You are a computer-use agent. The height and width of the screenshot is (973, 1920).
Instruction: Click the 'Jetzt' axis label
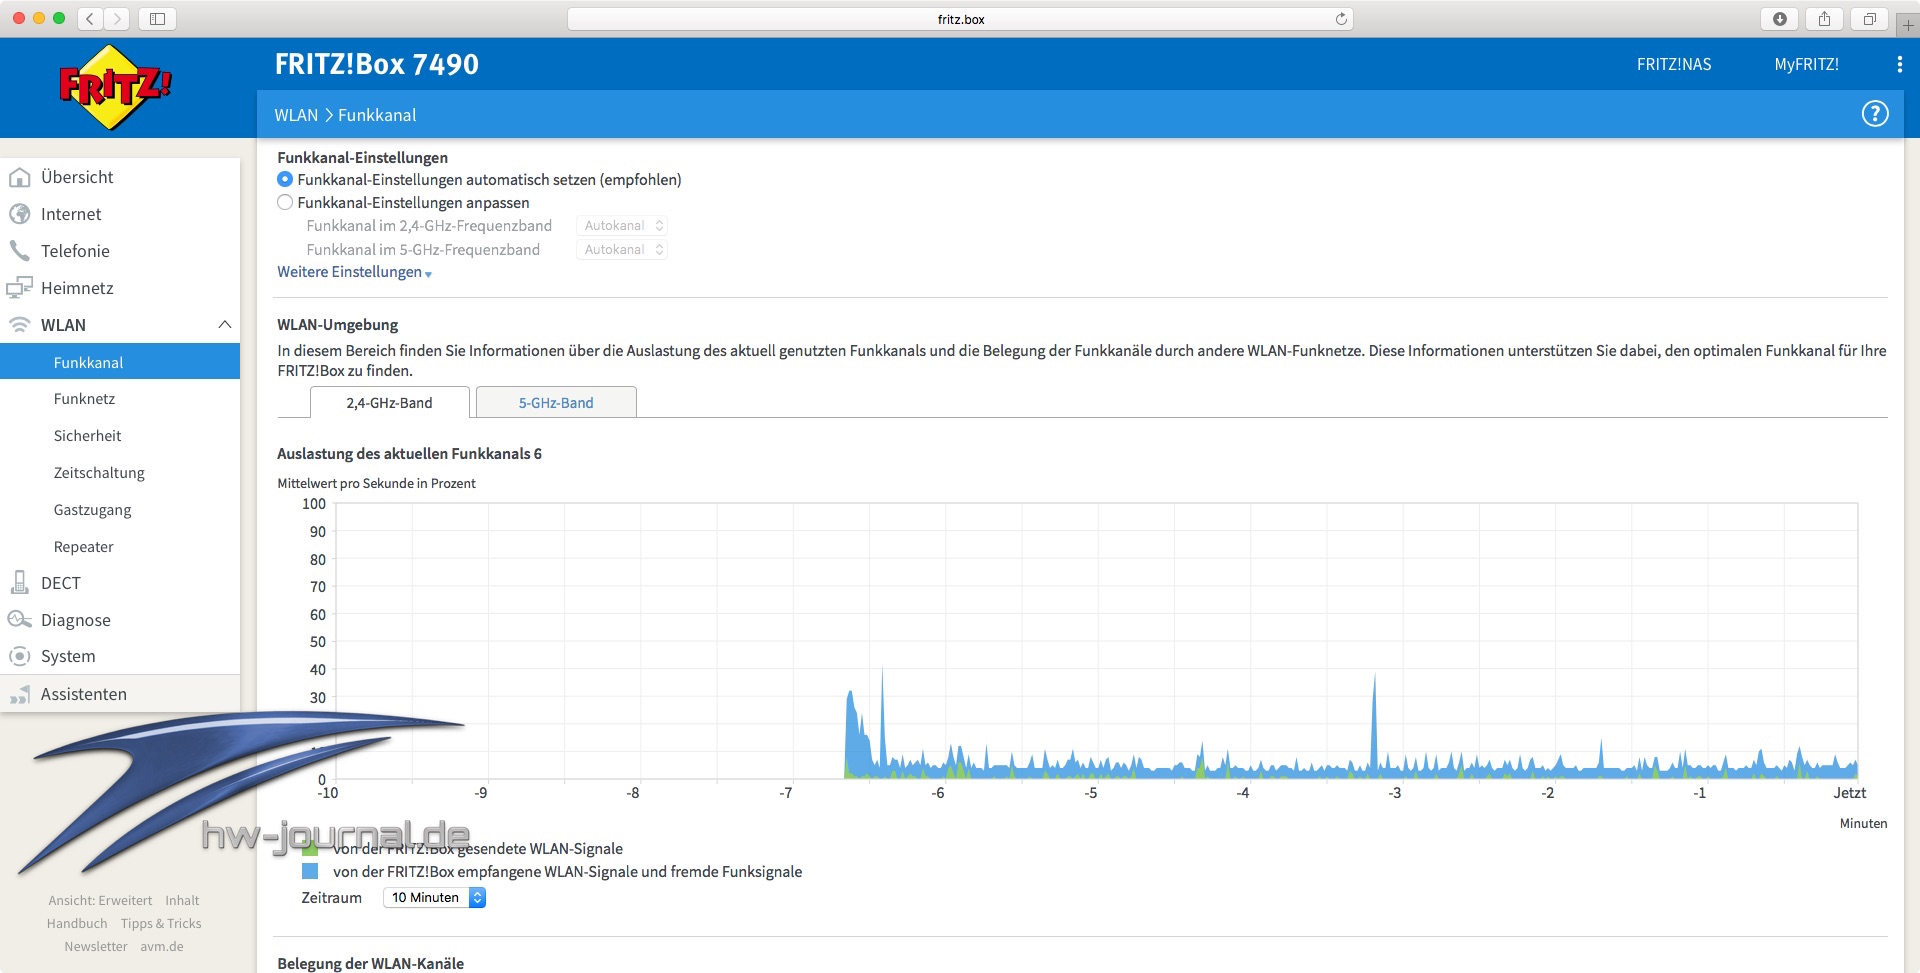point(1849,793)
